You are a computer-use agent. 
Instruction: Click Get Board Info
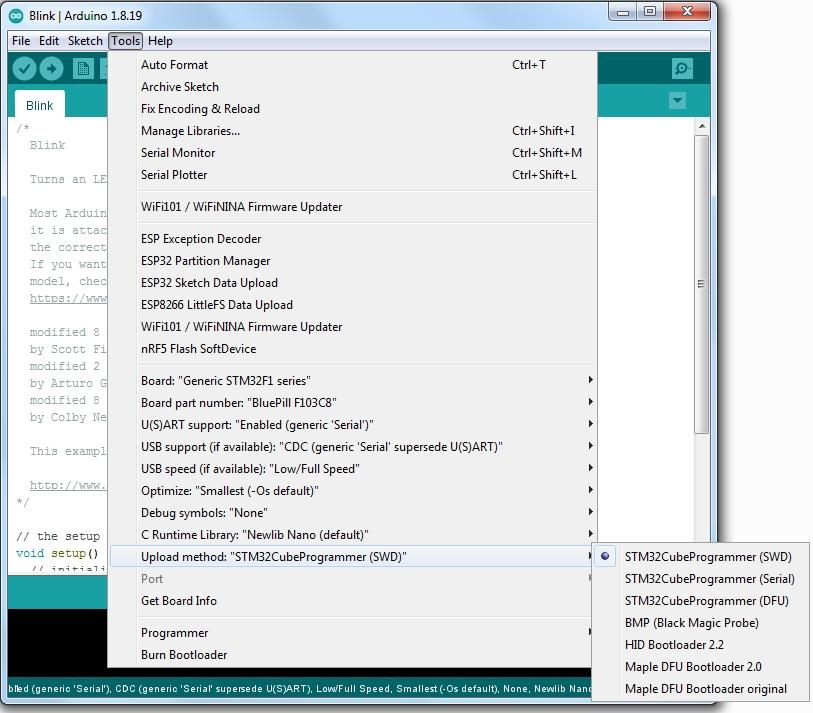tap(353, 601)
